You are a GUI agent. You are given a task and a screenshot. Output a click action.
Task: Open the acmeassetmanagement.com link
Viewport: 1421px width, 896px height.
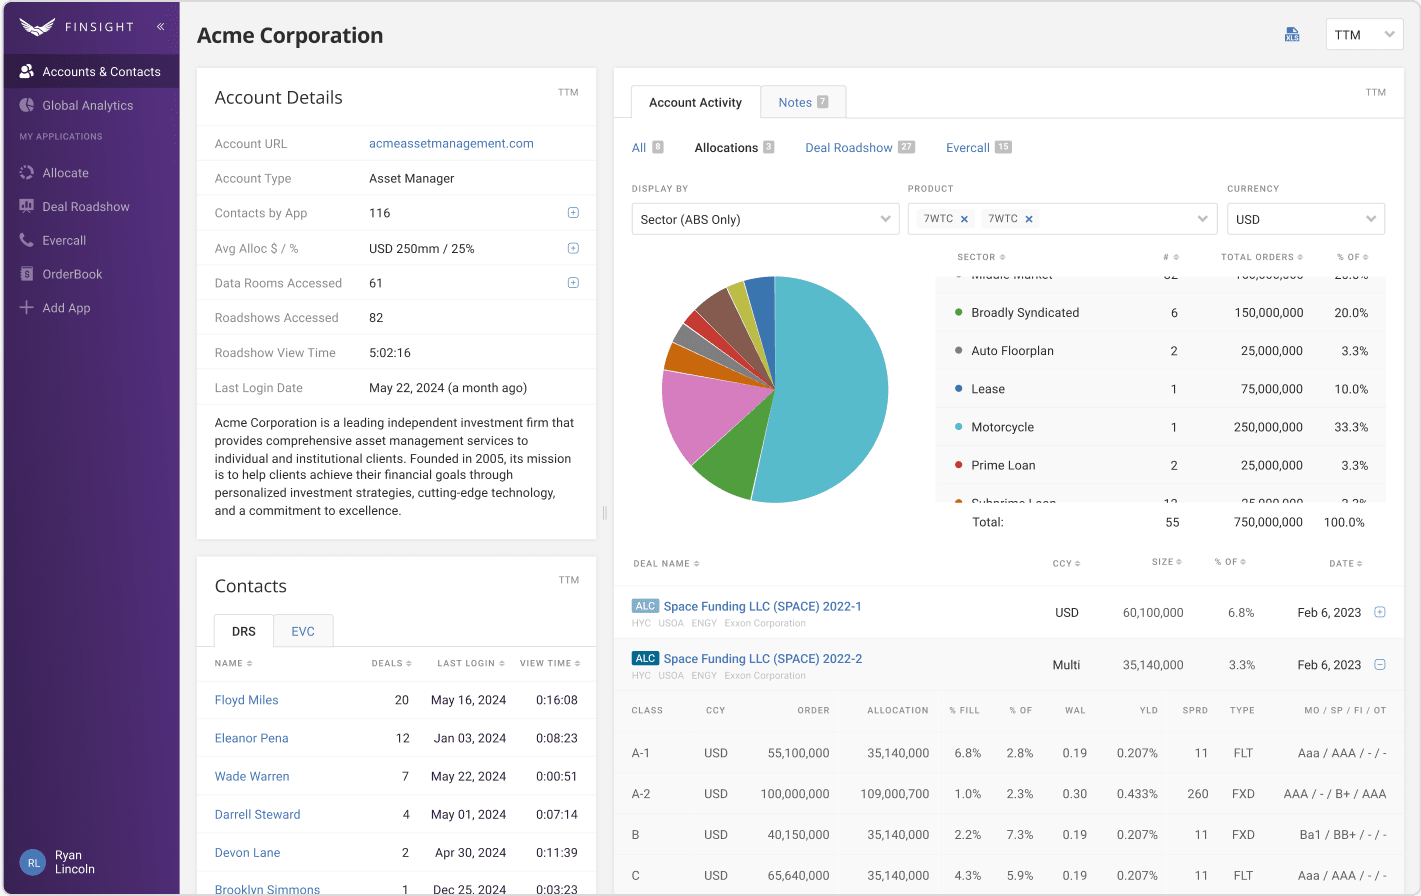pos(451,144)
